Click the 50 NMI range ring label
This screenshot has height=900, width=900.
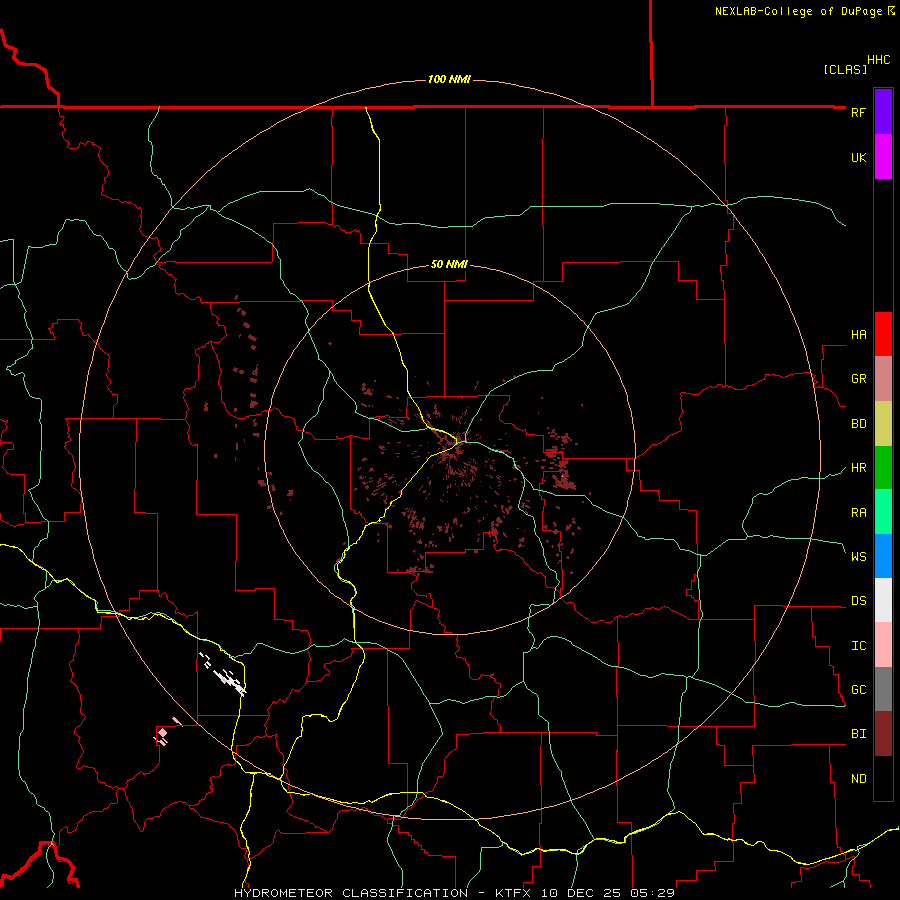(449, 264)
